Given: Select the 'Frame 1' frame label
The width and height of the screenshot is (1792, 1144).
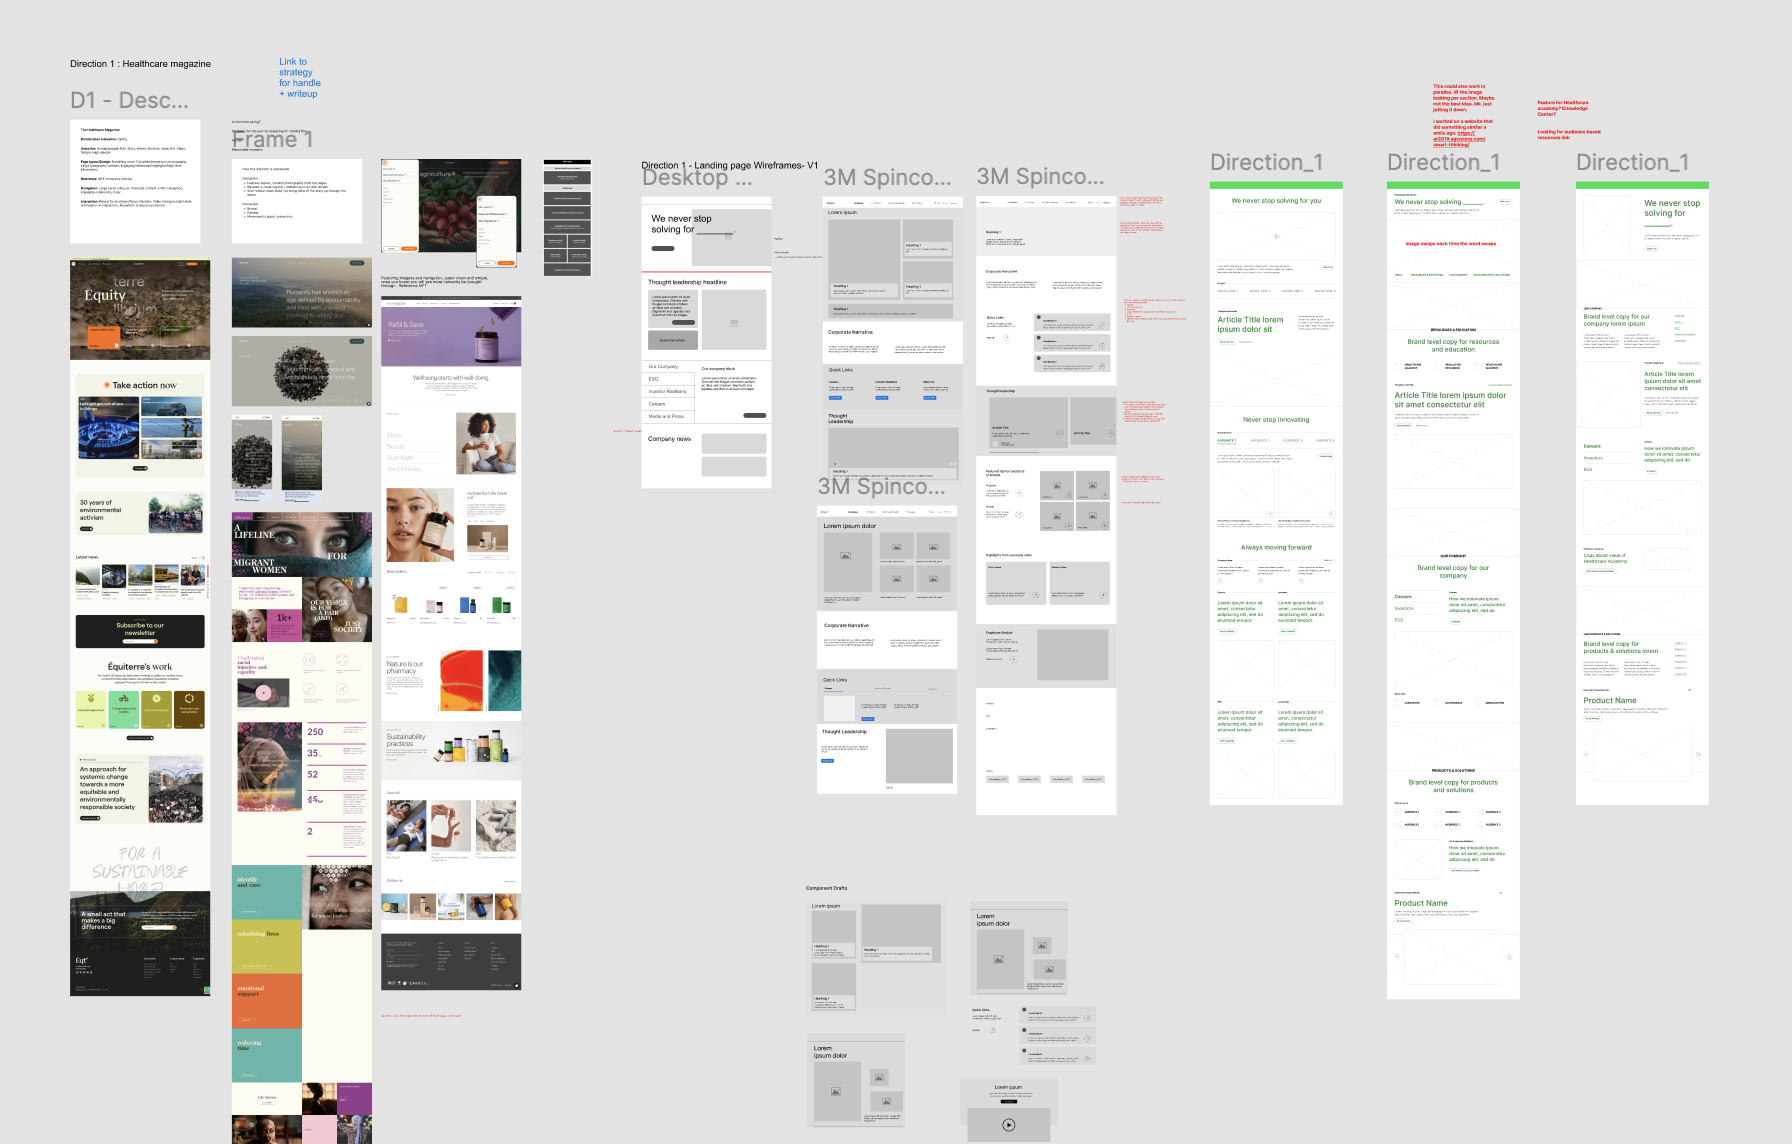Looking at the screenshot, I should [x=273, y=139].
